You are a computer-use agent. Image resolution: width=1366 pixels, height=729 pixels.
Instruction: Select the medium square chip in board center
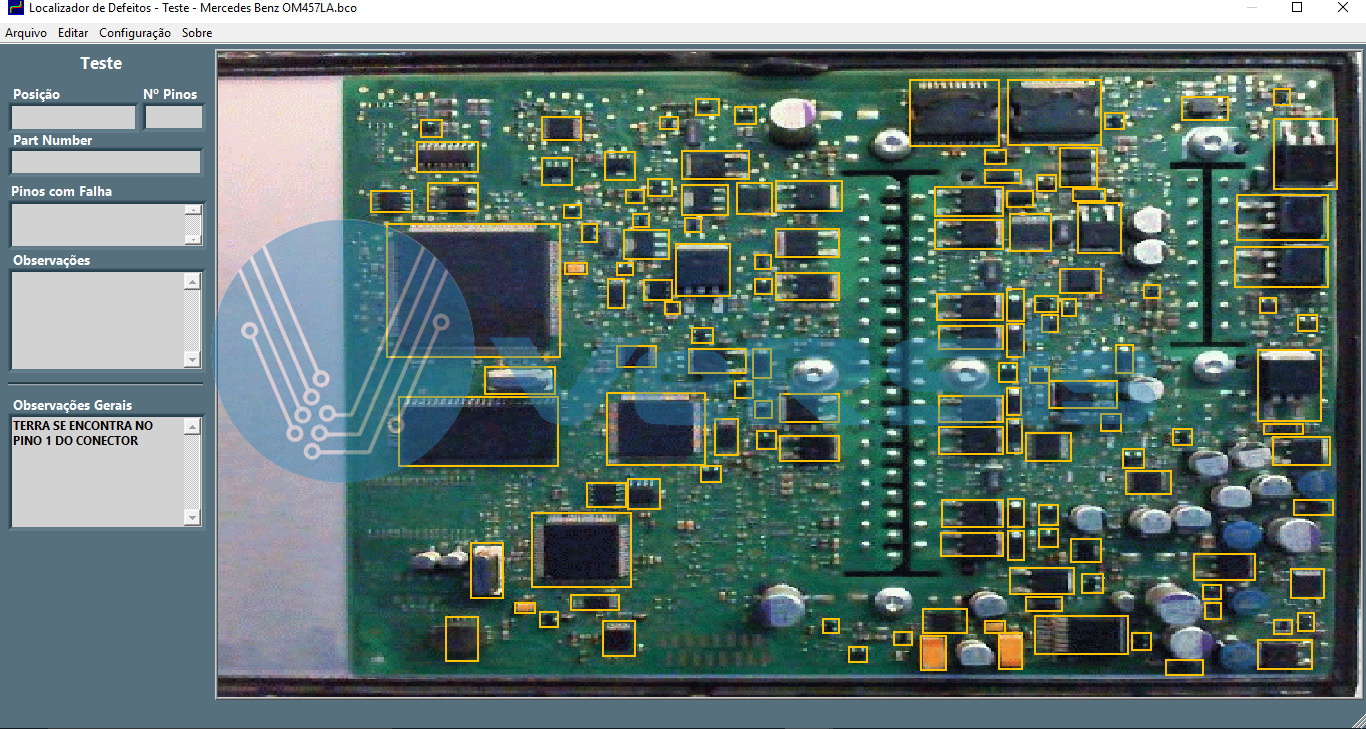point(656,429)
